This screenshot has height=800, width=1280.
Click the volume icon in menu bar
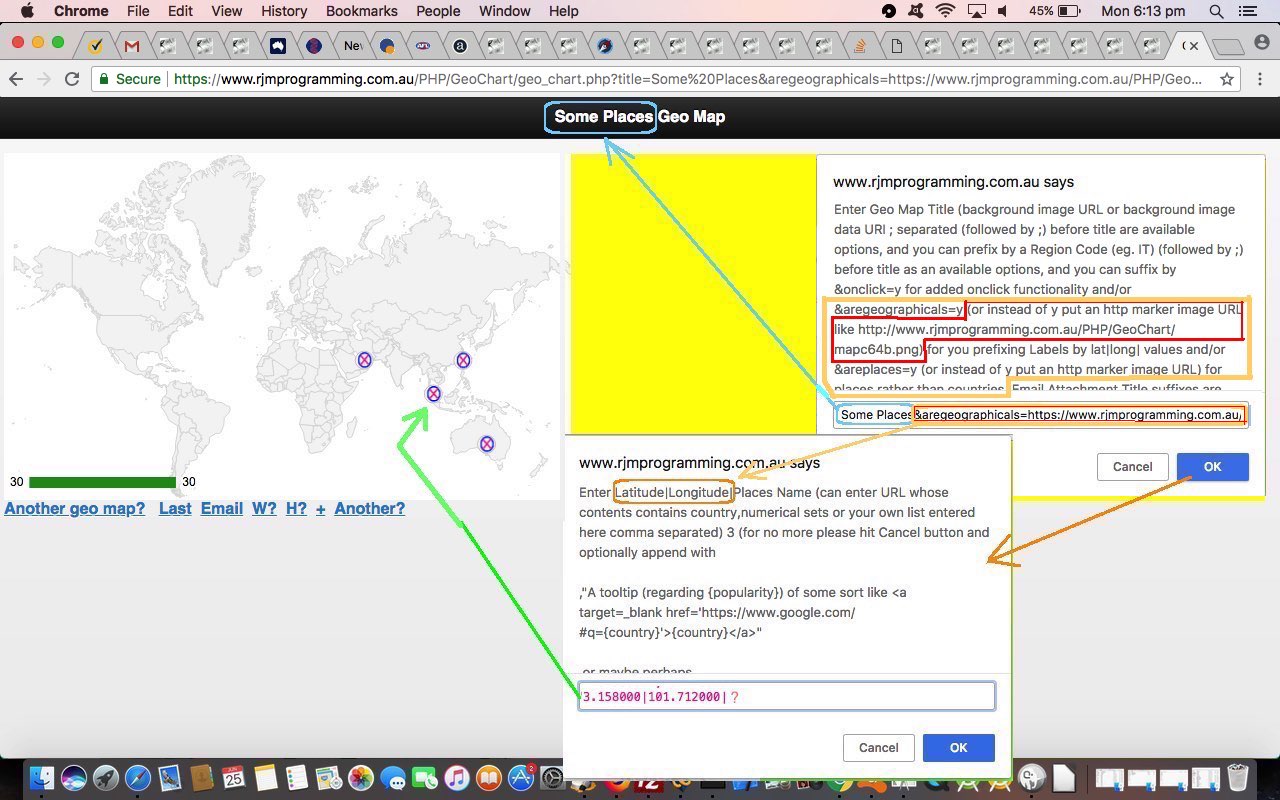coord(1003,11)
